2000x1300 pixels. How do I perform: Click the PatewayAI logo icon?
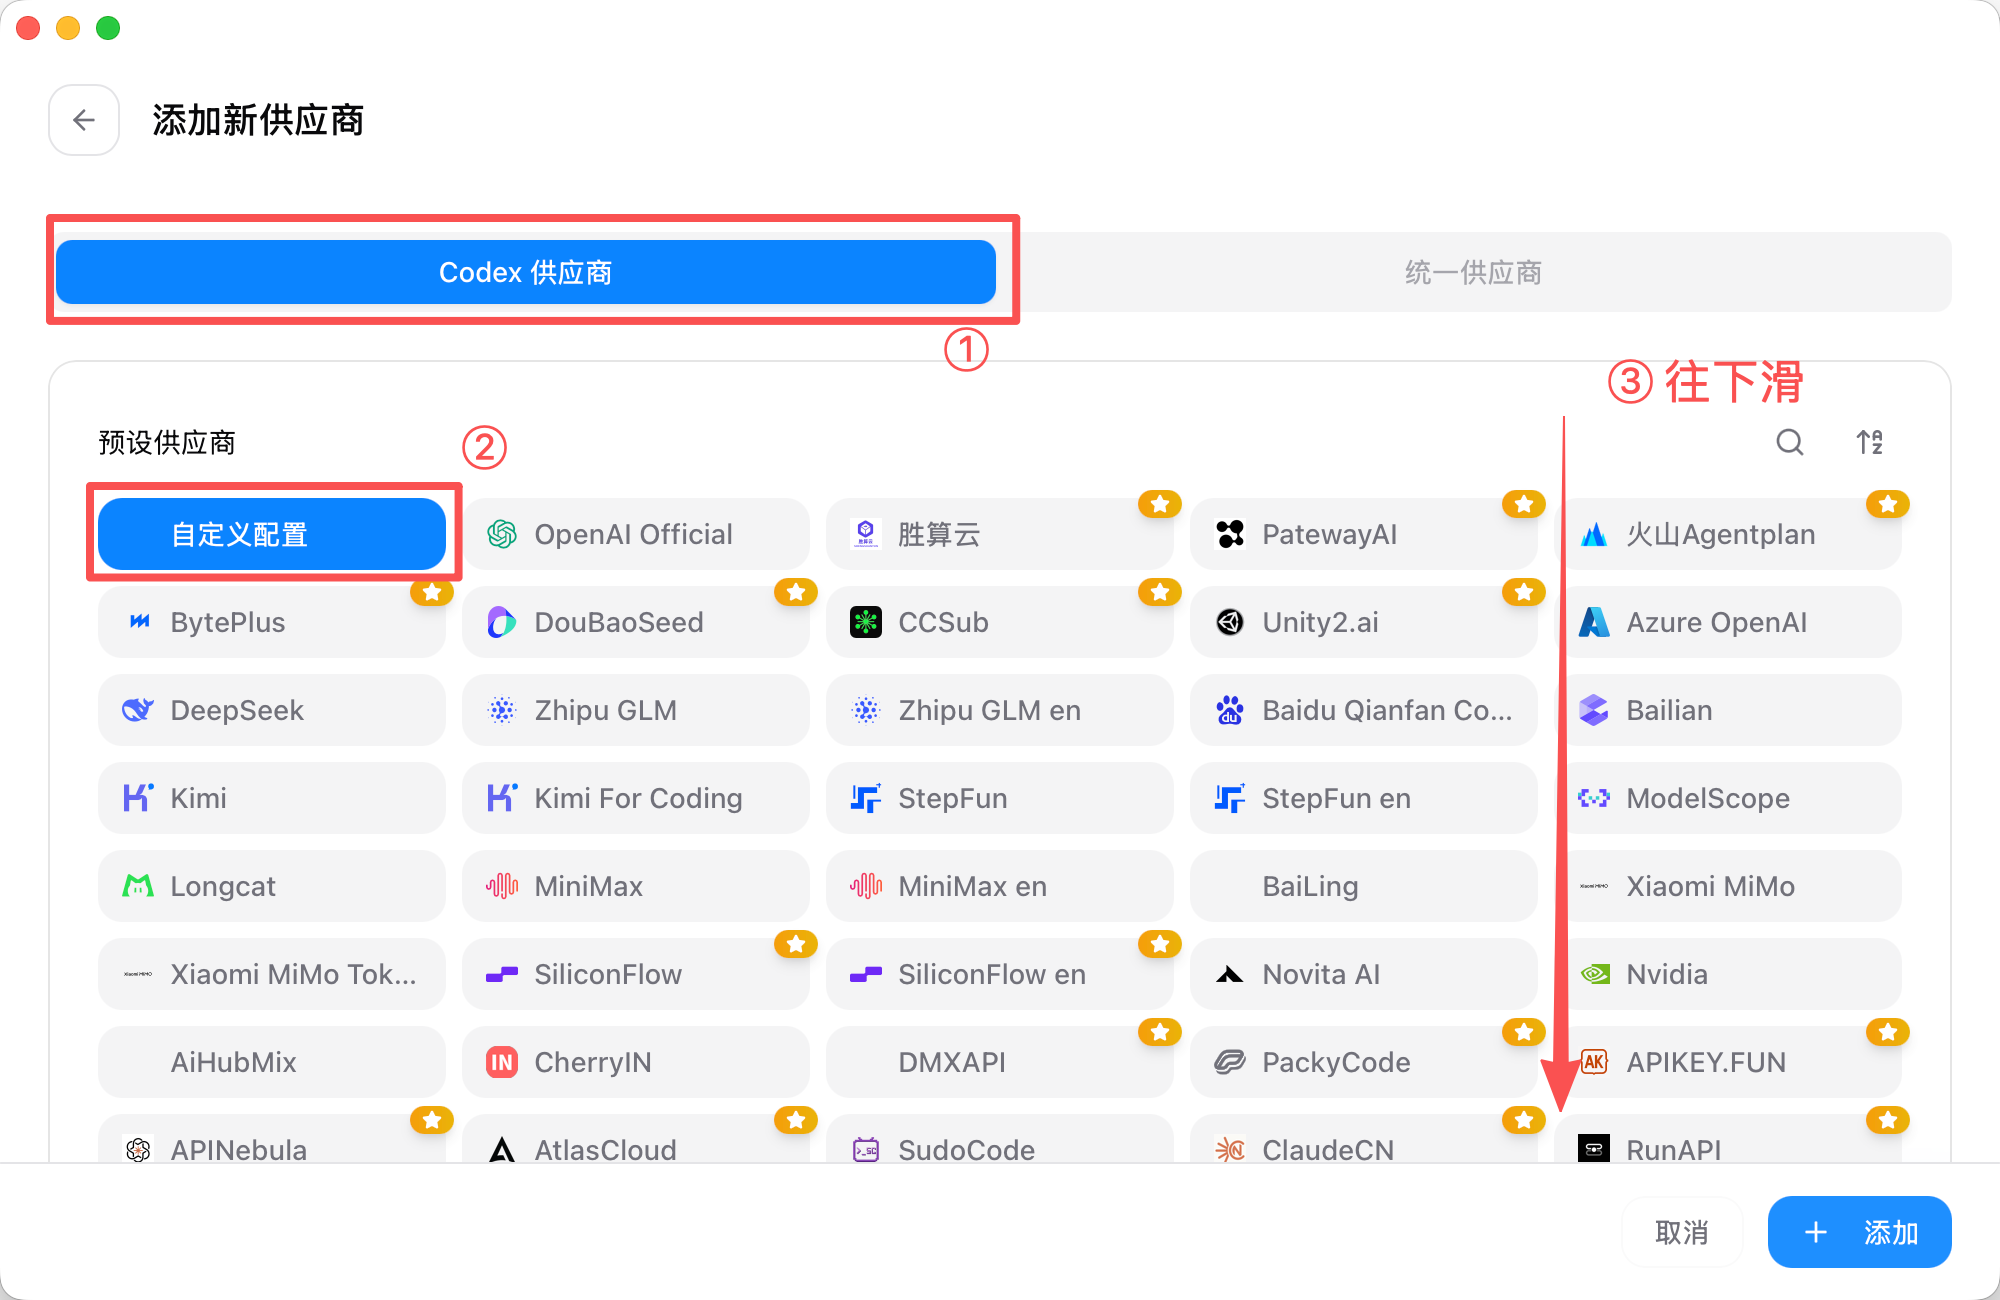pos(1230,534)
